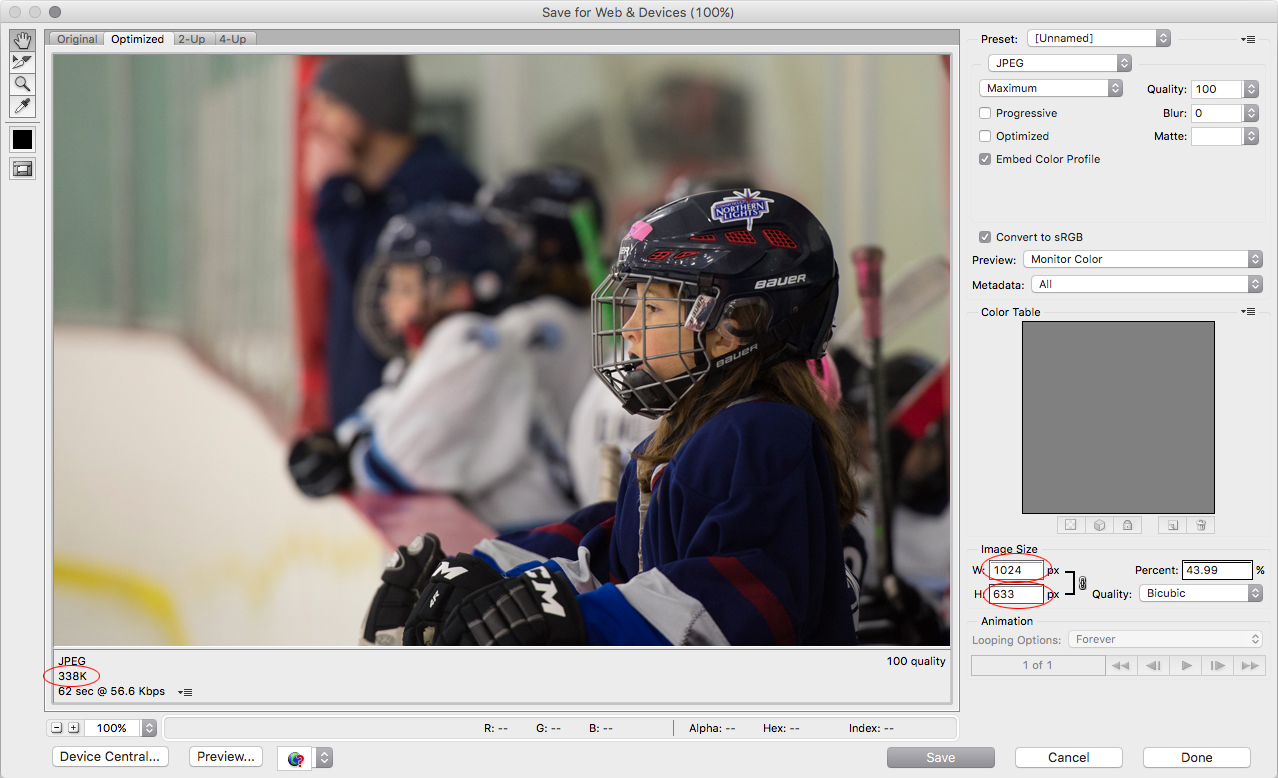
Task: Open preview in browser icon
Action: pyautogui.click(x=296, y=758)
